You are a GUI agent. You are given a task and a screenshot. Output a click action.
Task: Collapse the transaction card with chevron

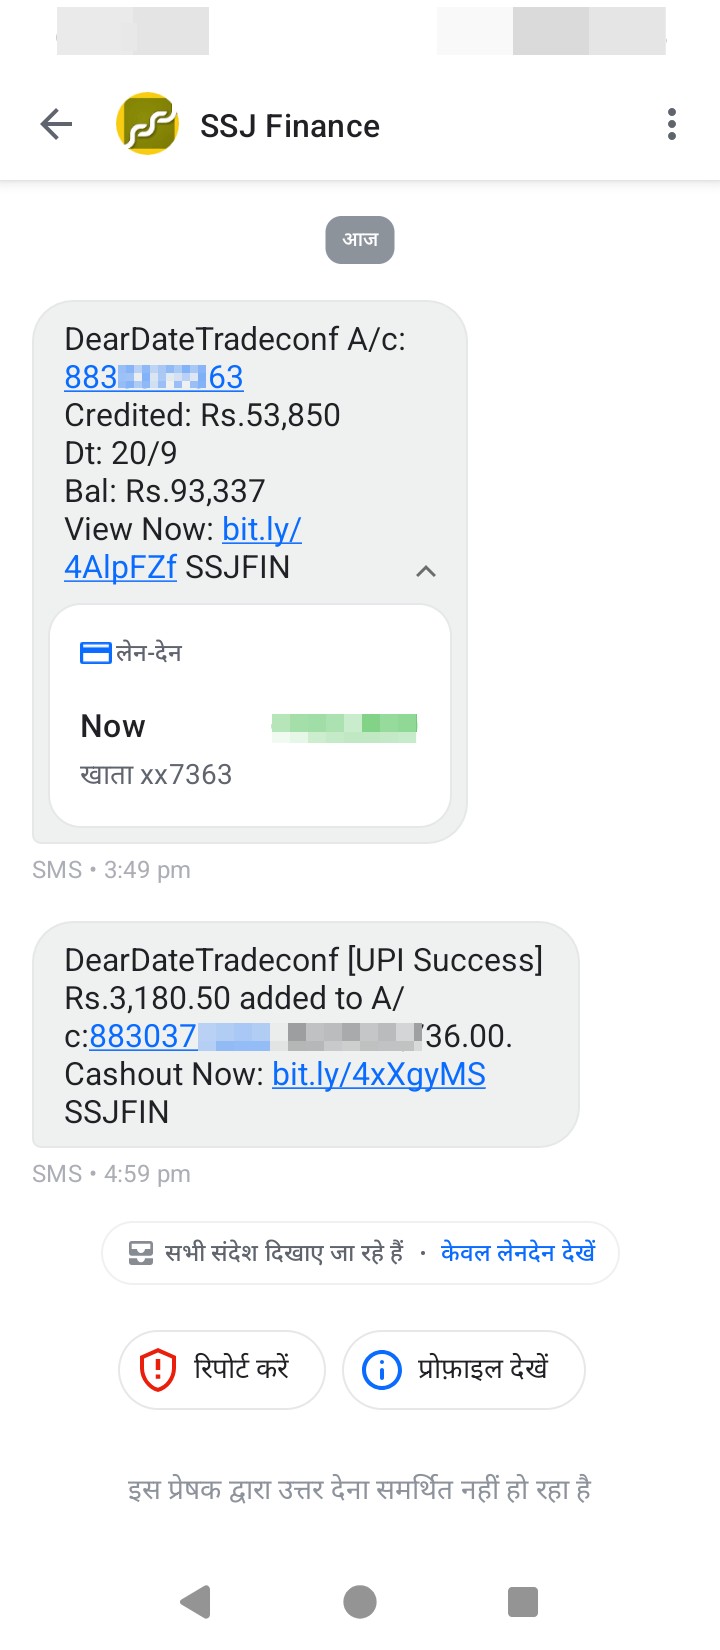(426, 571)
